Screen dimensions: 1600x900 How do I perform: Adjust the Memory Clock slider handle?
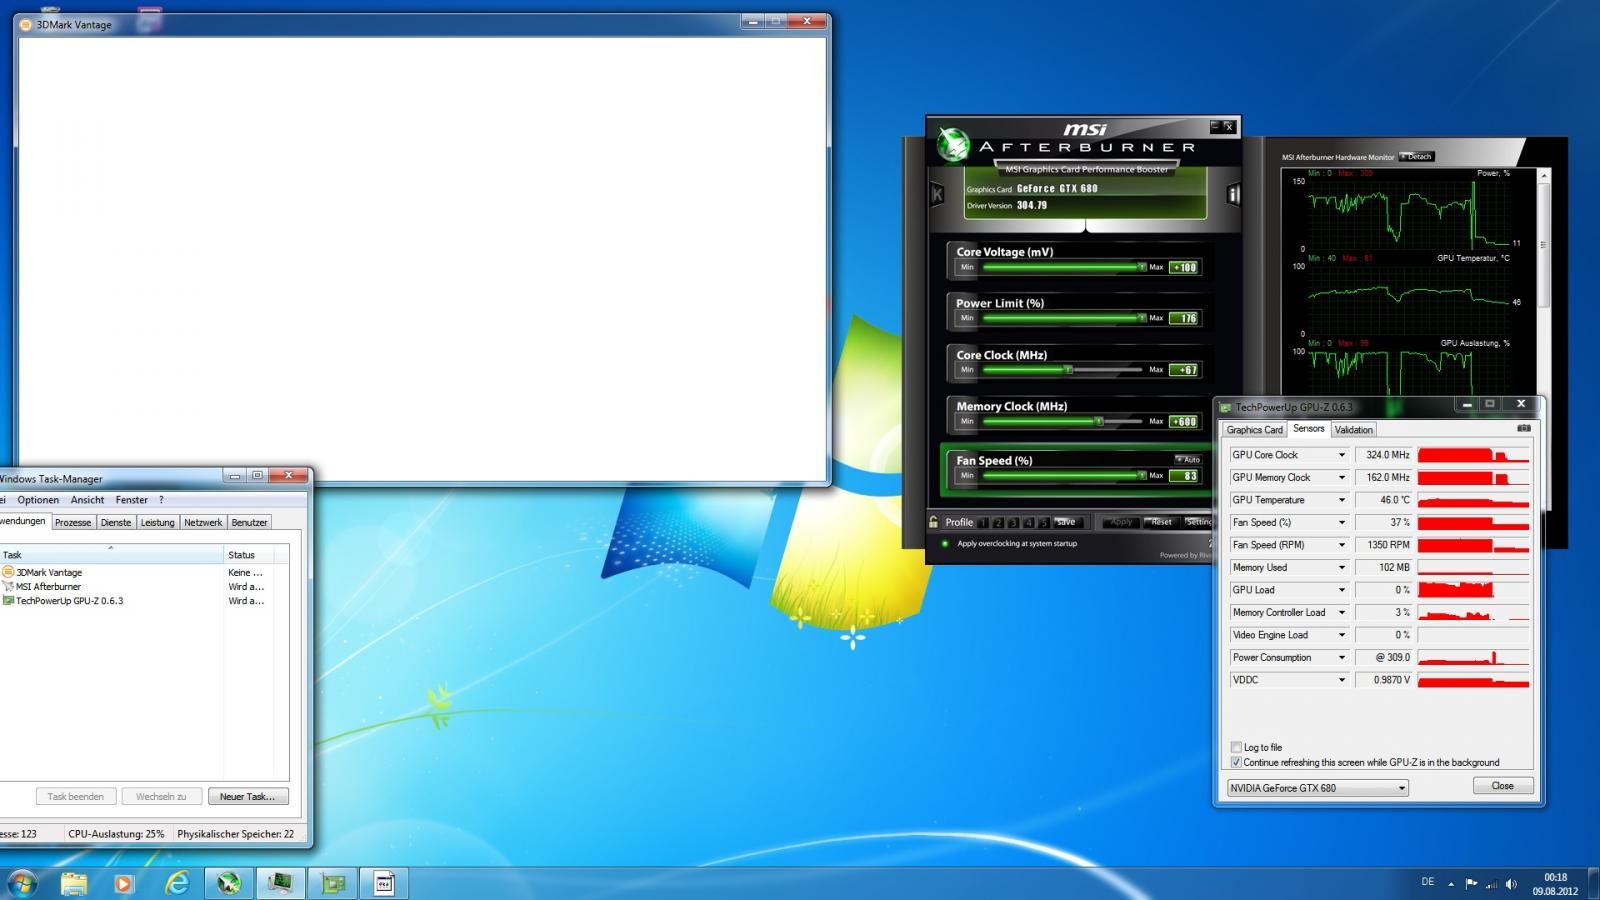1098,421
